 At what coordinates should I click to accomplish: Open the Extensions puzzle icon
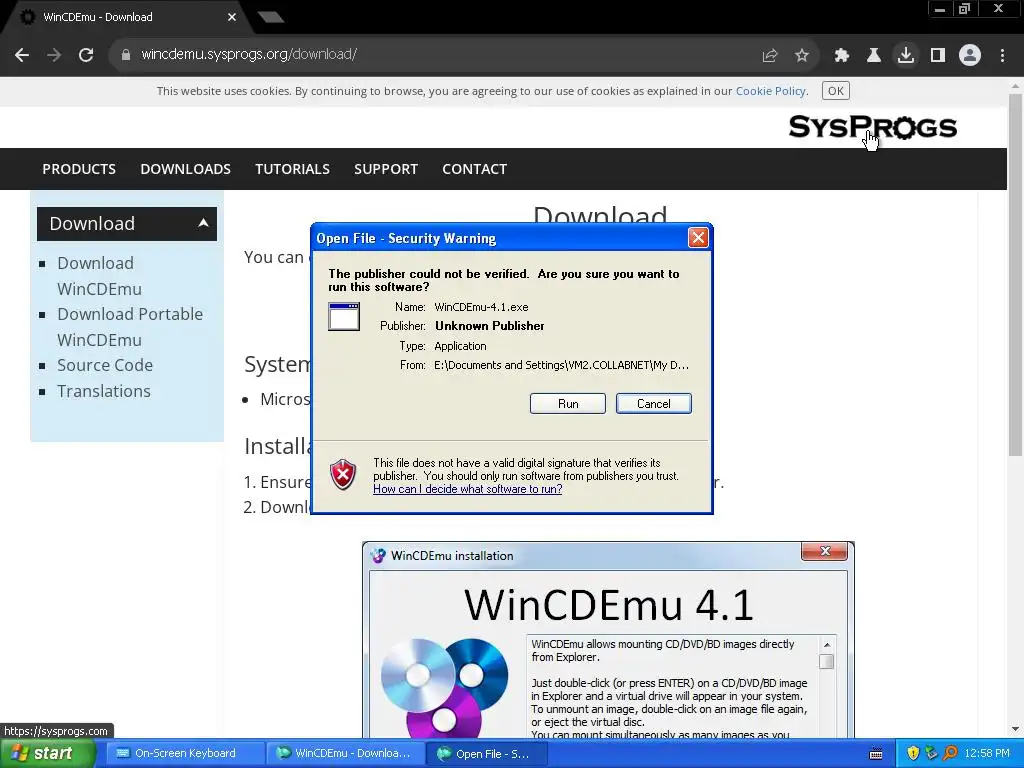[x=842, y=56]
